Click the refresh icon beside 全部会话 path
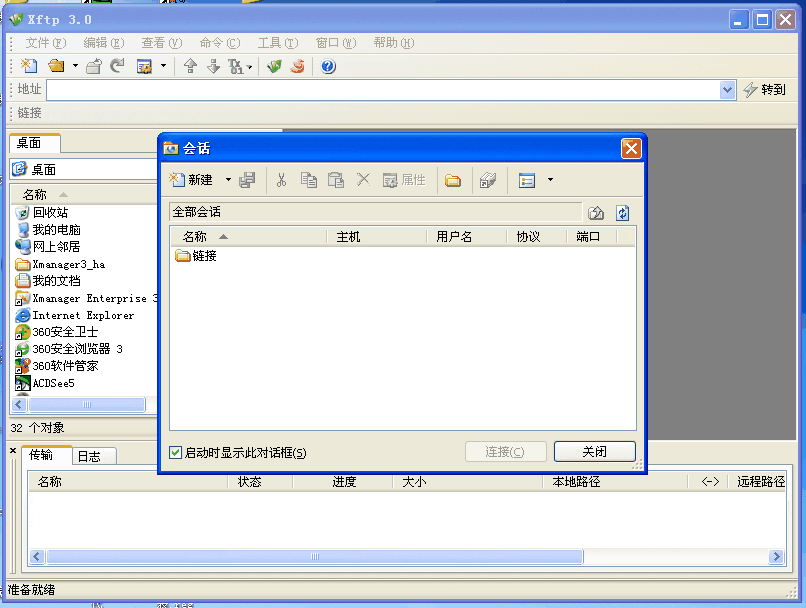This screenshot has height=608, width=806. [623, 213]
